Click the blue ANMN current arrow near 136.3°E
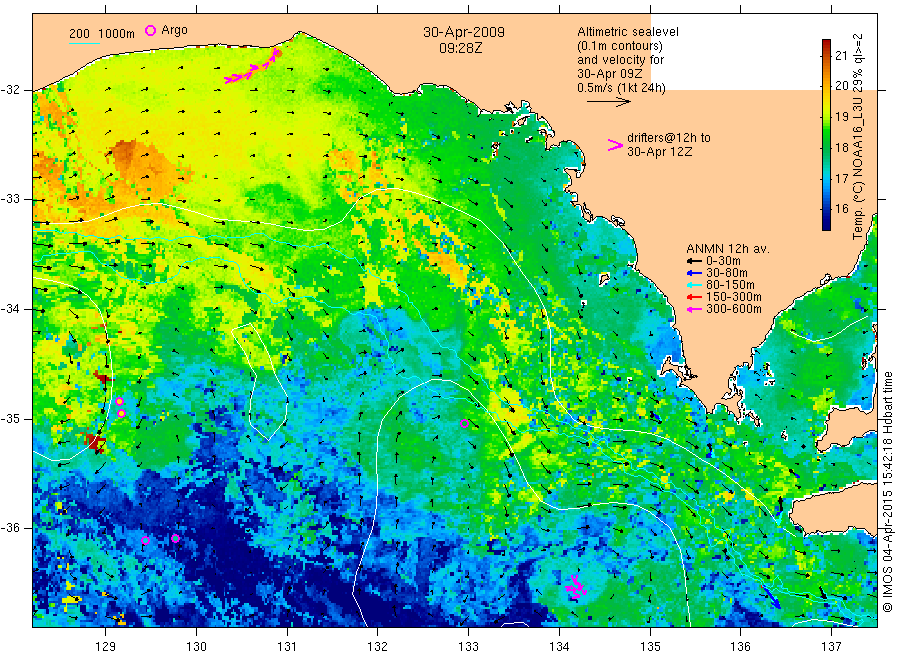The width and height of the screenshot is (900, 660). click(x=770, y=596)
